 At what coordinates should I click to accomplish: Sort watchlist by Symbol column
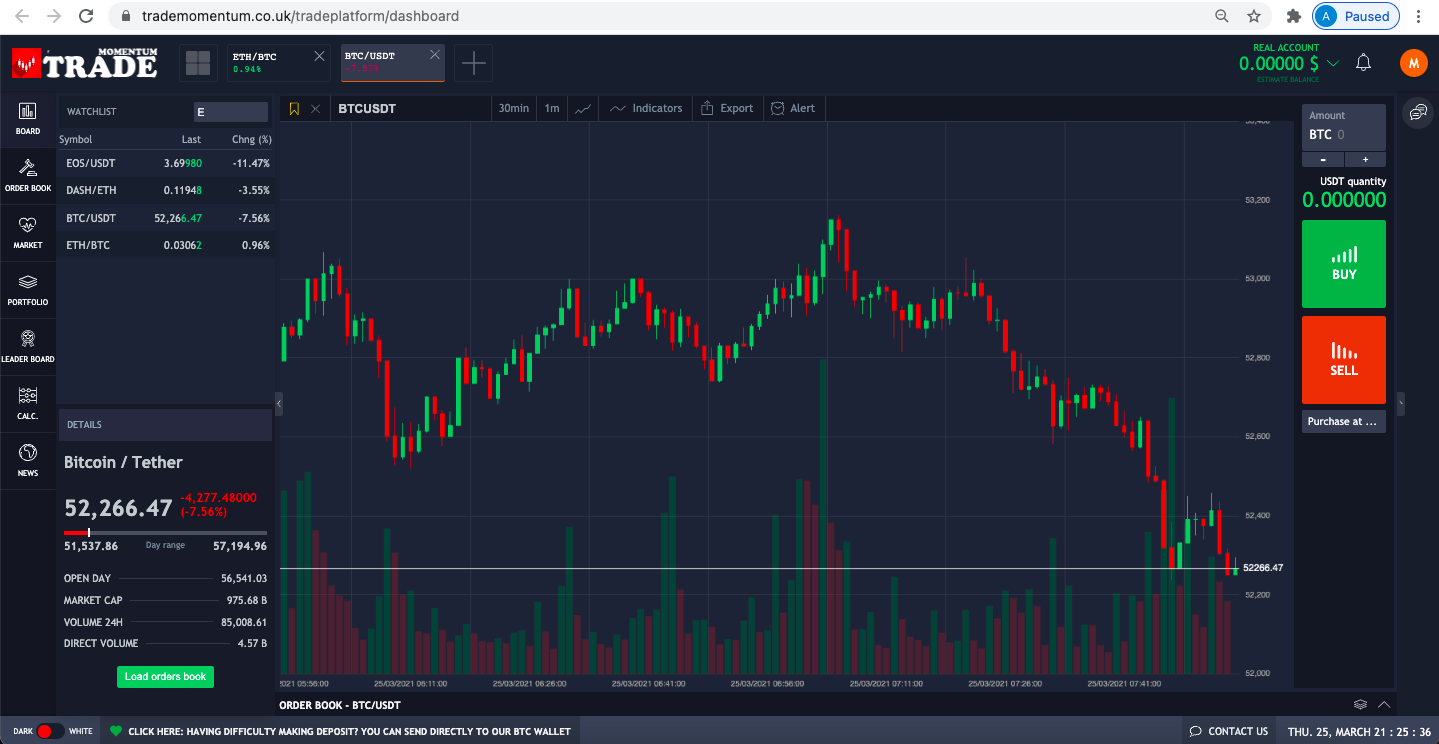[76, 139]
